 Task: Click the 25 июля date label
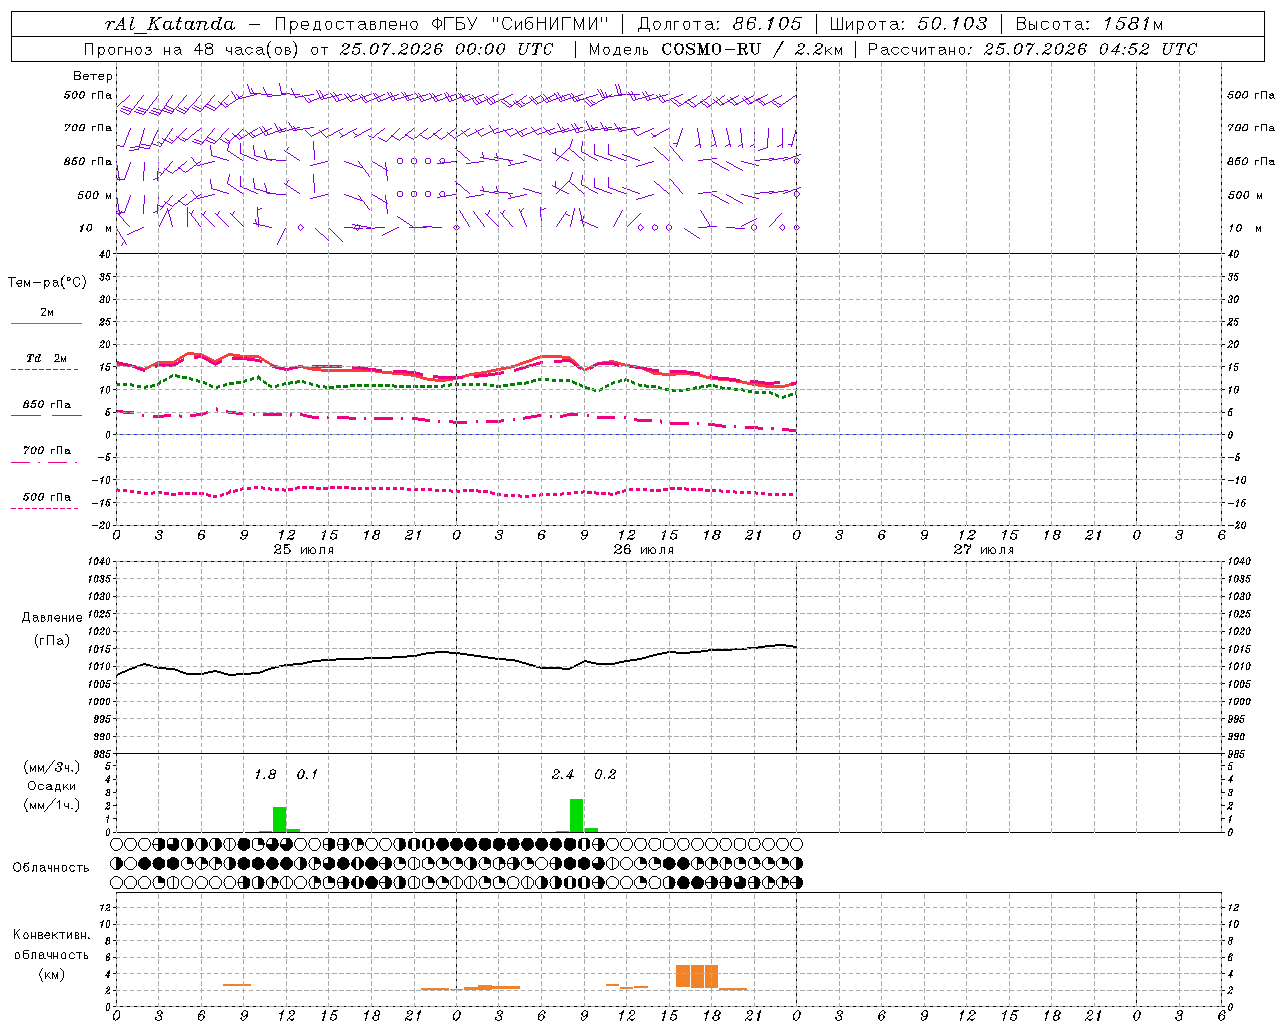(x=303, y=549)
